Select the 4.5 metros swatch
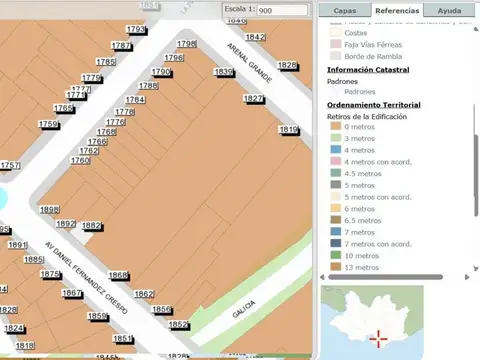Screen dimensions: 480x360 pos(336,173)
